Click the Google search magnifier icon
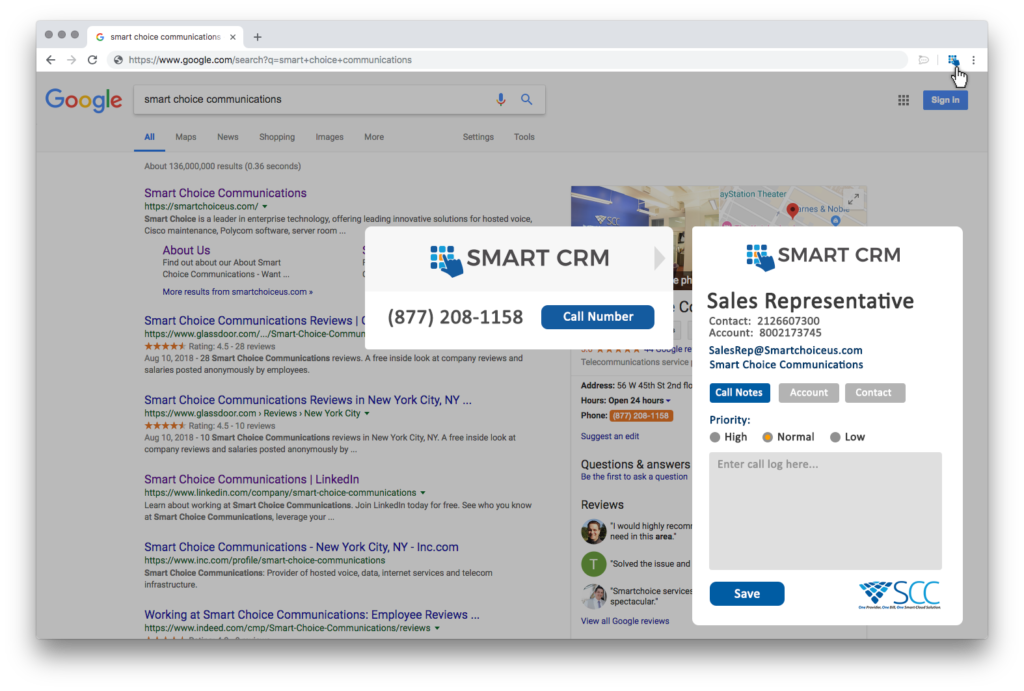The width and height of the screenshot is (1024, 691). (526, 99)
